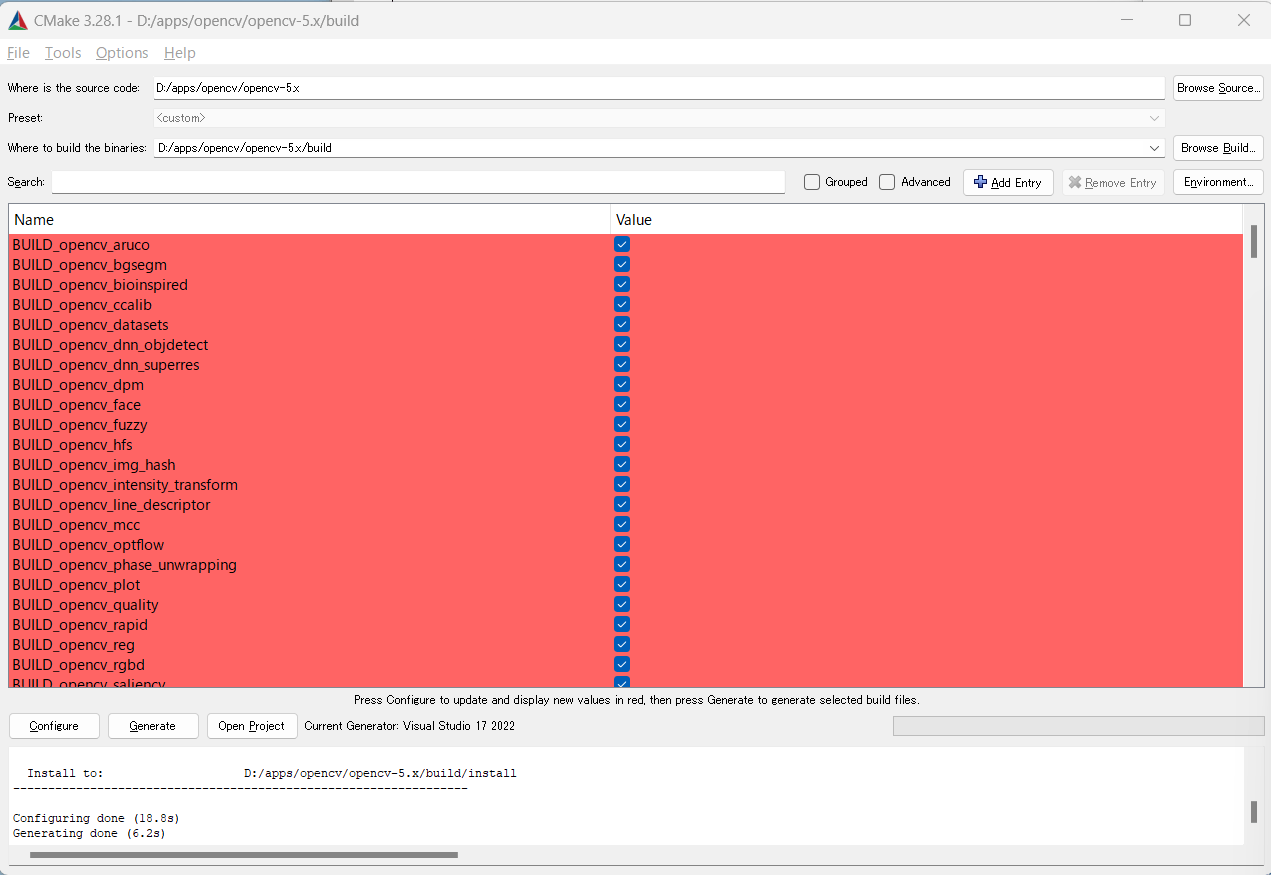
Task: Click Add Entry button
Action: [x=1008, y=182]
